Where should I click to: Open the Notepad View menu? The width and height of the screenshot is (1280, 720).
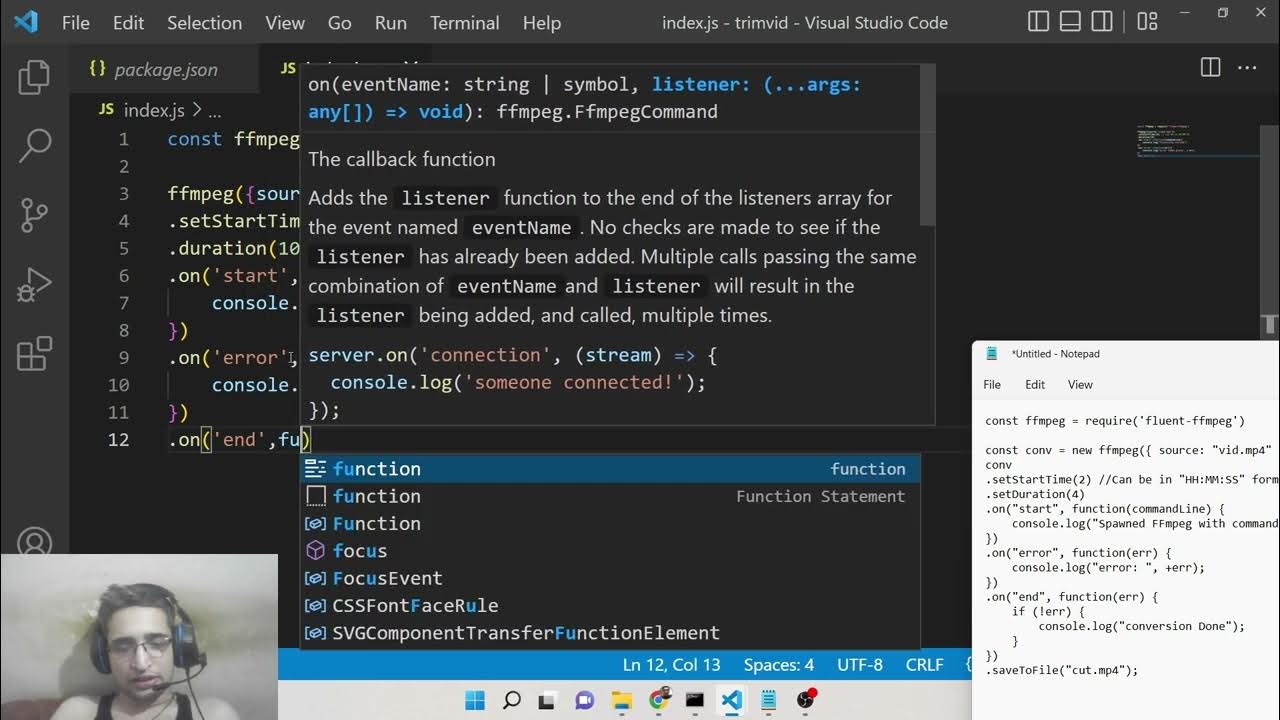click(x=1080, y=384)
